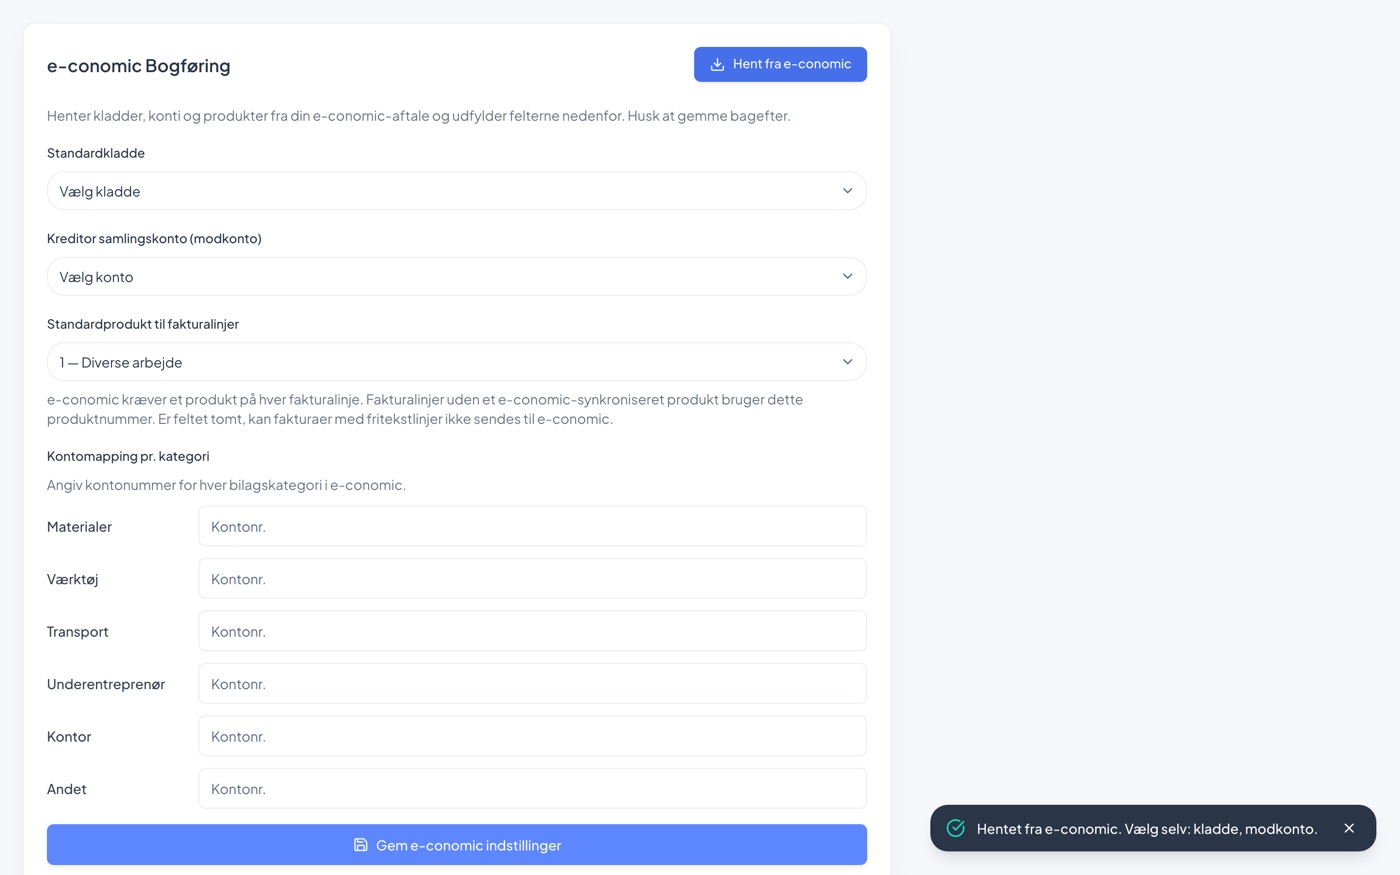Open the Standardkladde dropdown
Viewport: 1400px width, 875px height.
click(457, 191)
